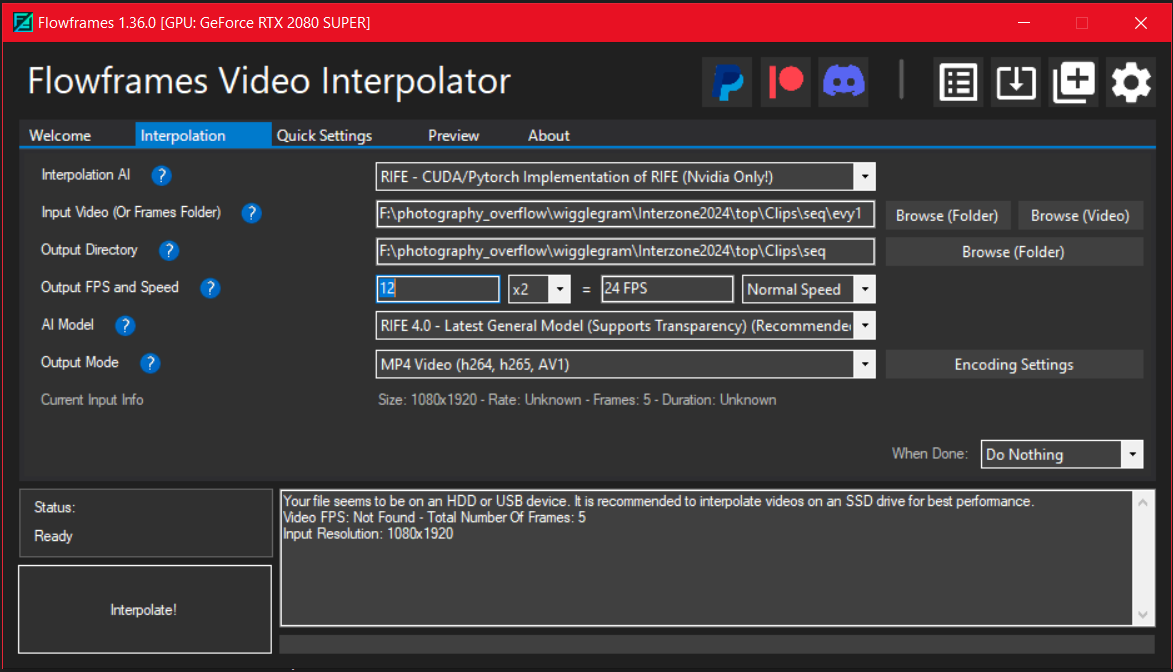Click the 'Input Resolution: 1080x1920' log line

tap(368, 534)
